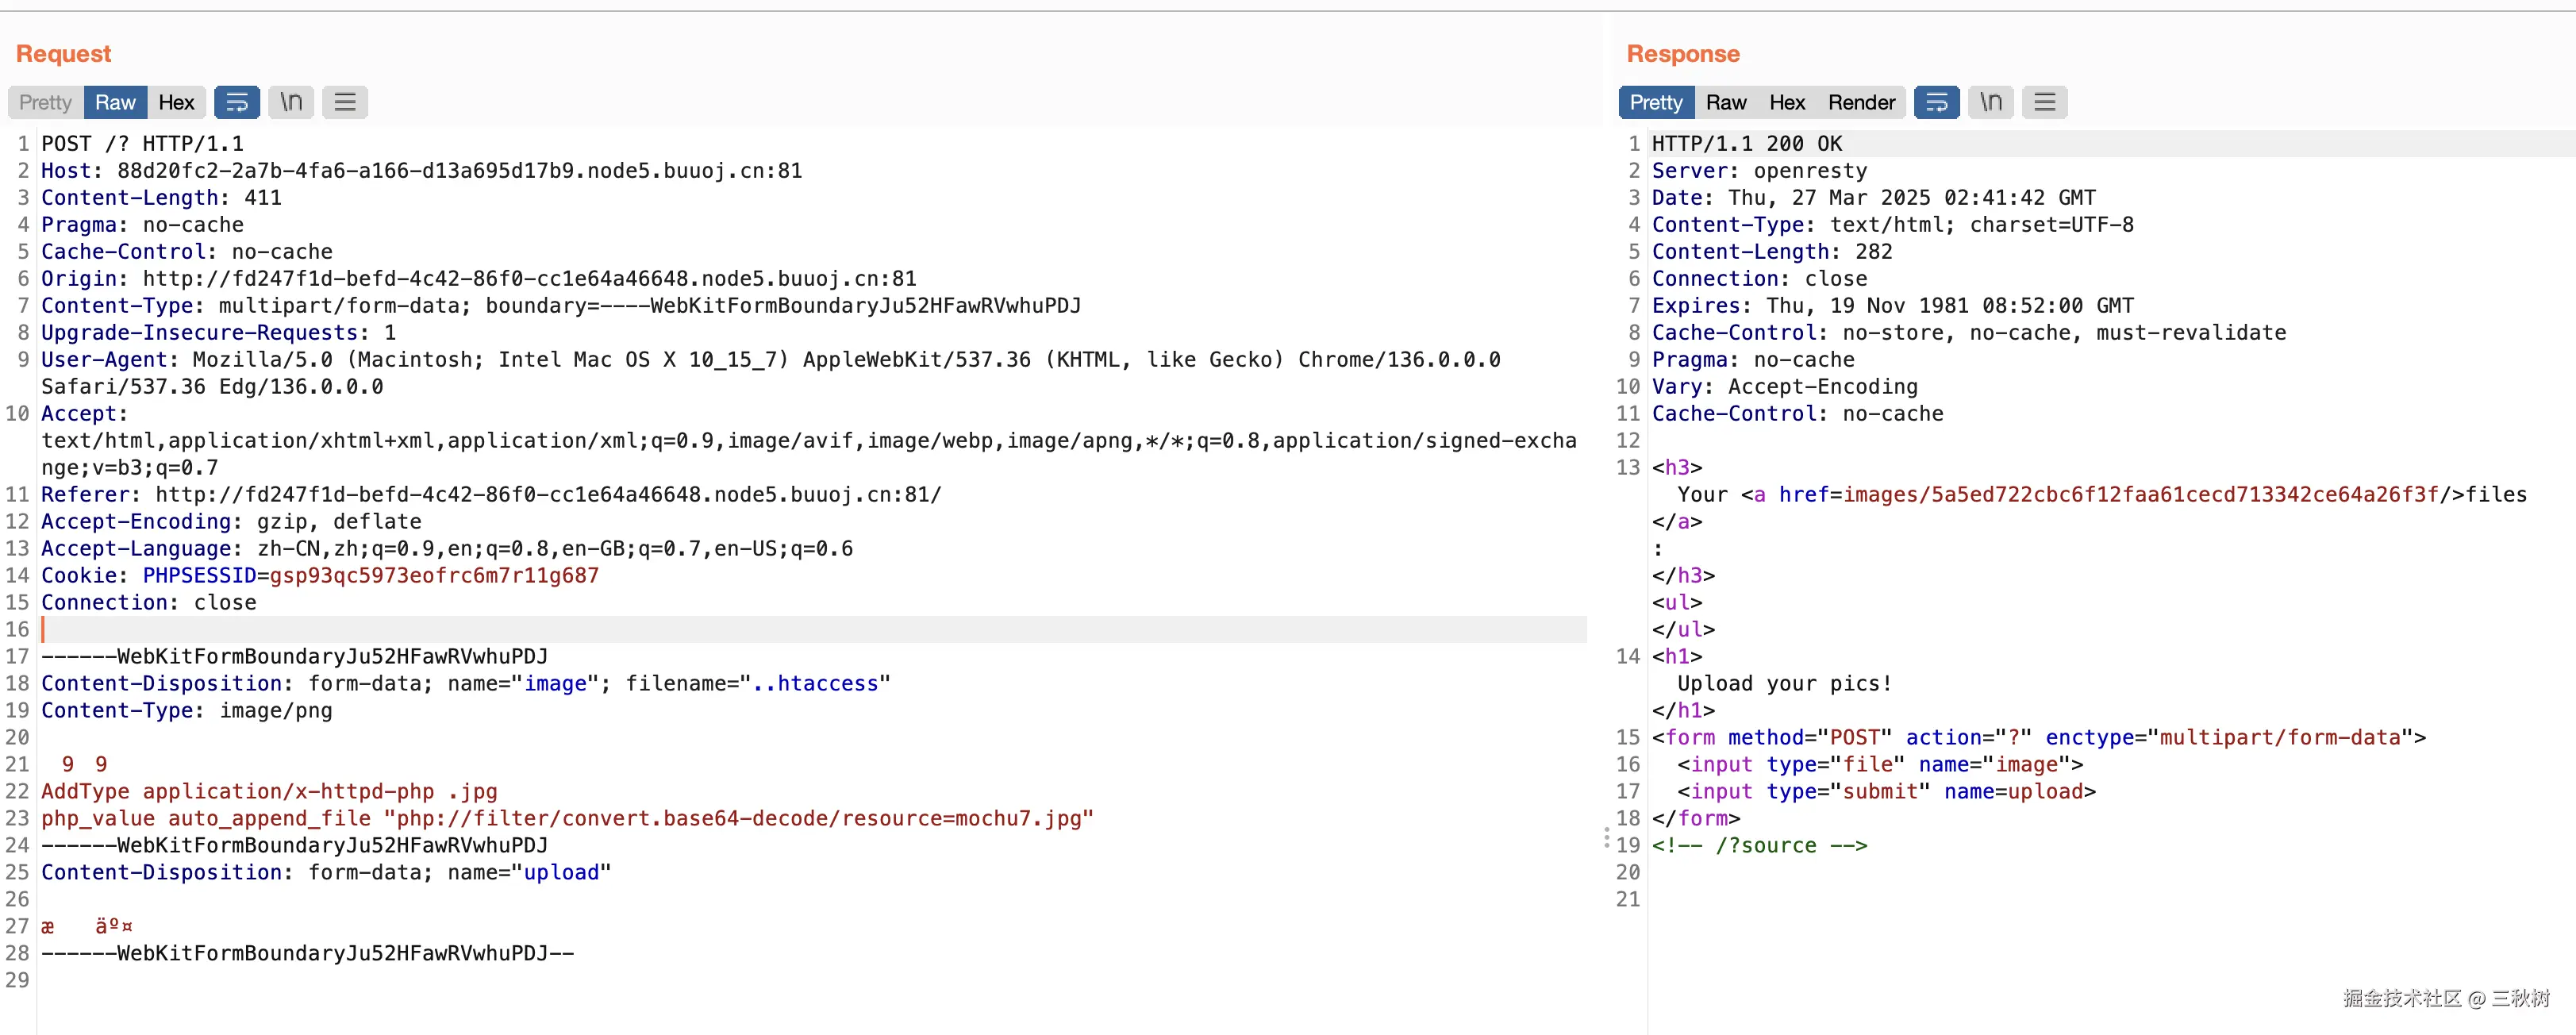Click the images href path in response
The image size is (2576, 1035).
click(2140, 494)
